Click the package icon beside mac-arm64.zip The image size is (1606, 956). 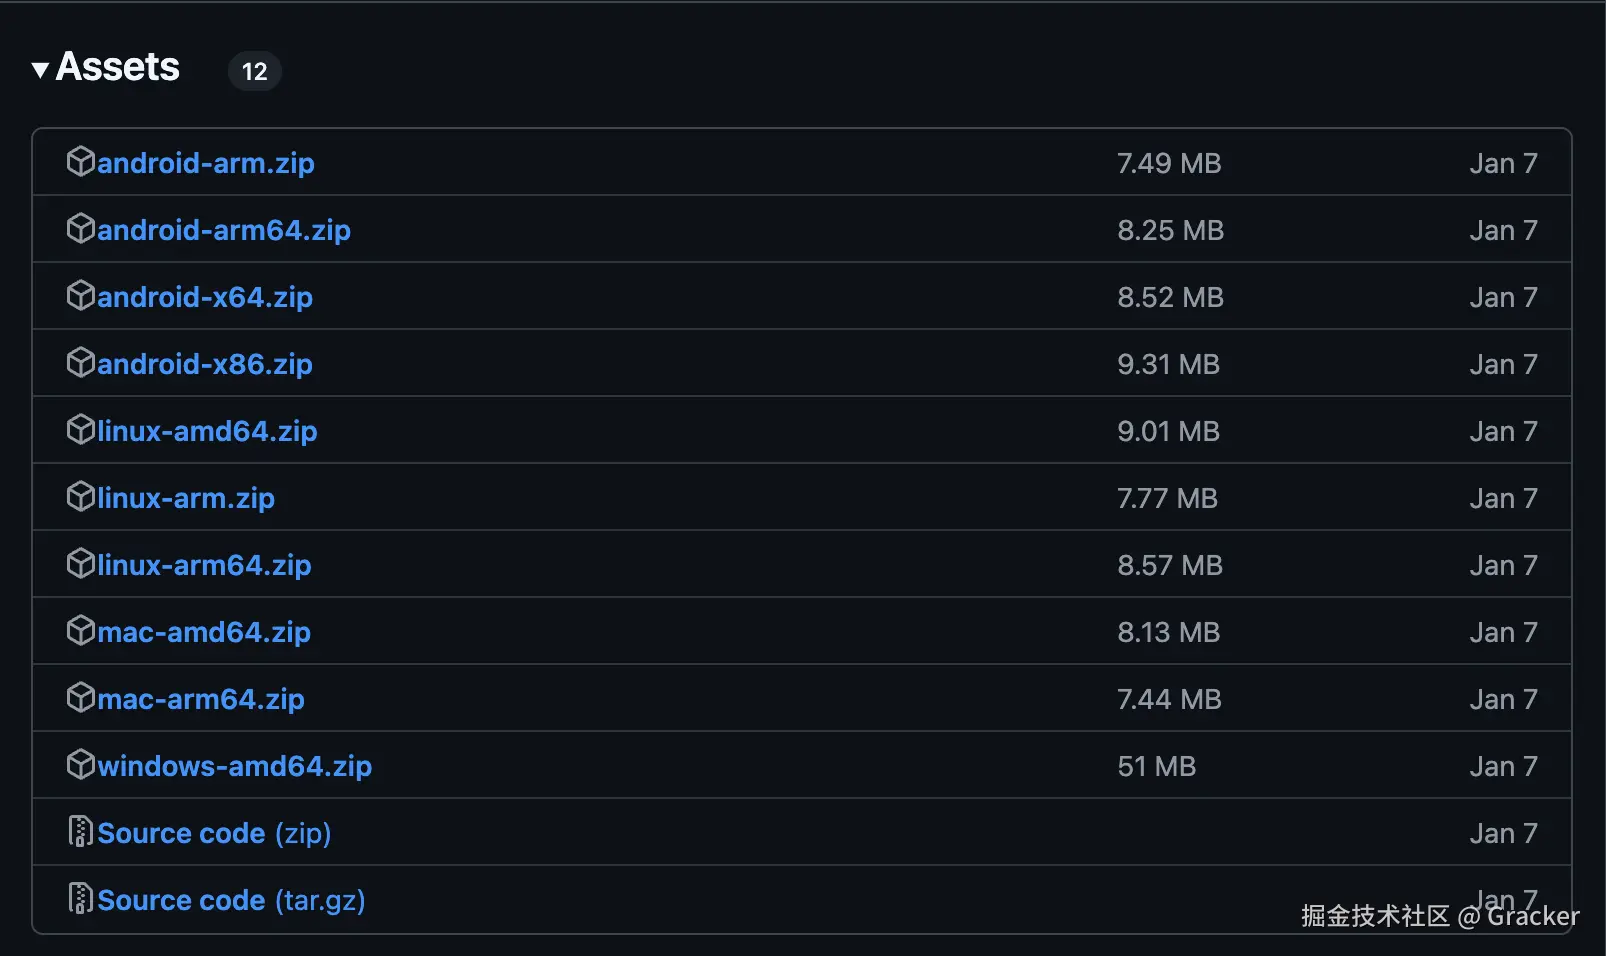point(80,698)
